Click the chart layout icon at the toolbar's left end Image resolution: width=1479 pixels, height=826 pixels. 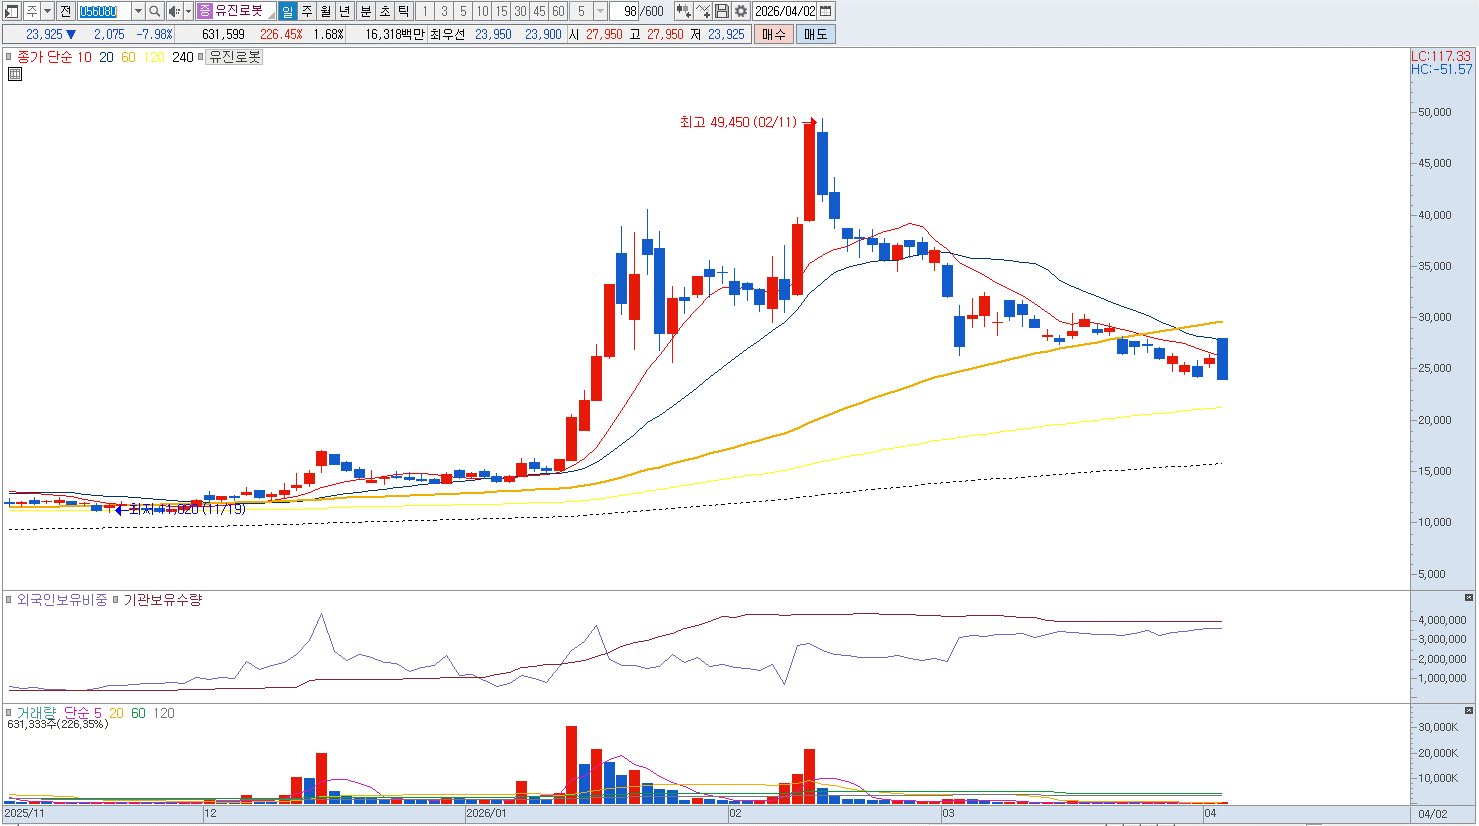12,11
